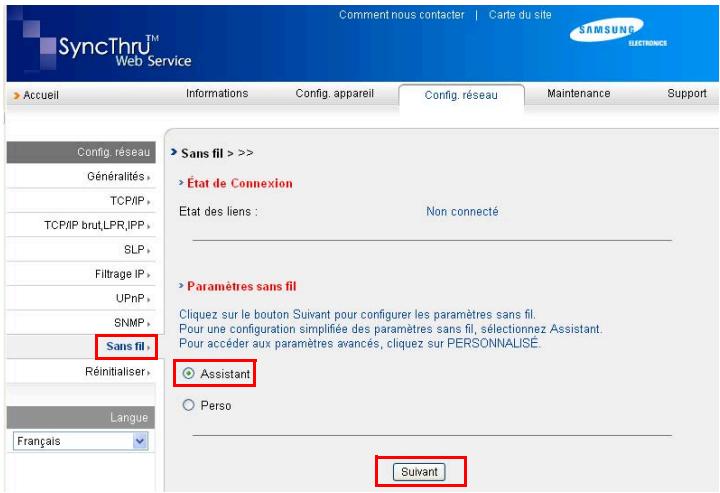Open Sans fil sidebar item

pyautogui.click(x=125, y=346)
